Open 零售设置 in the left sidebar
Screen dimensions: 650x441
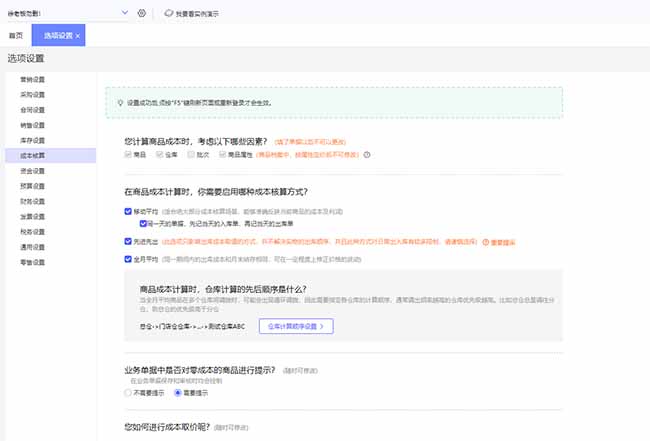pyautogui.click(x=33, y=262)
